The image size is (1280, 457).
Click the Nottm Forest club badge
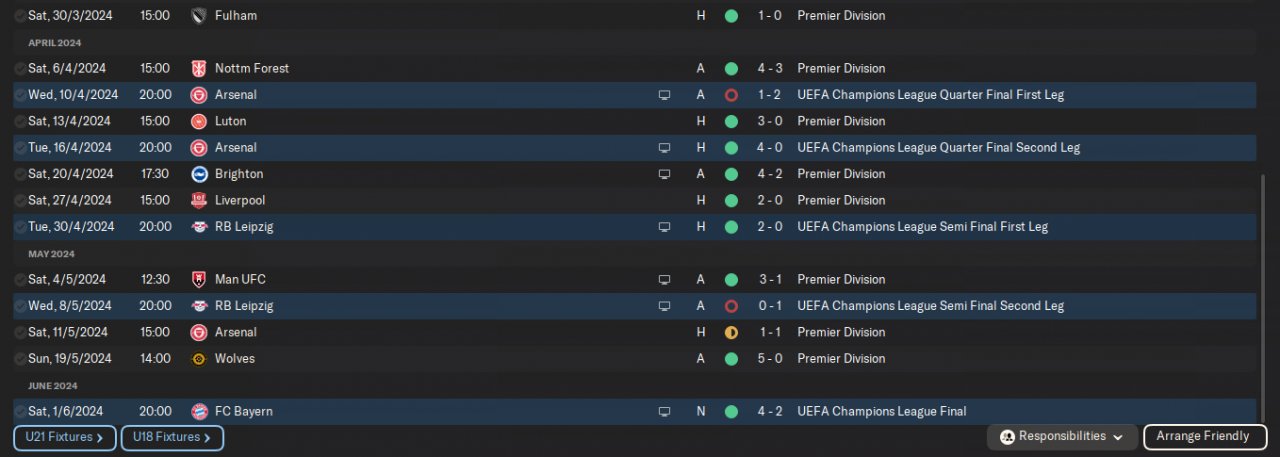click(199, 69)
